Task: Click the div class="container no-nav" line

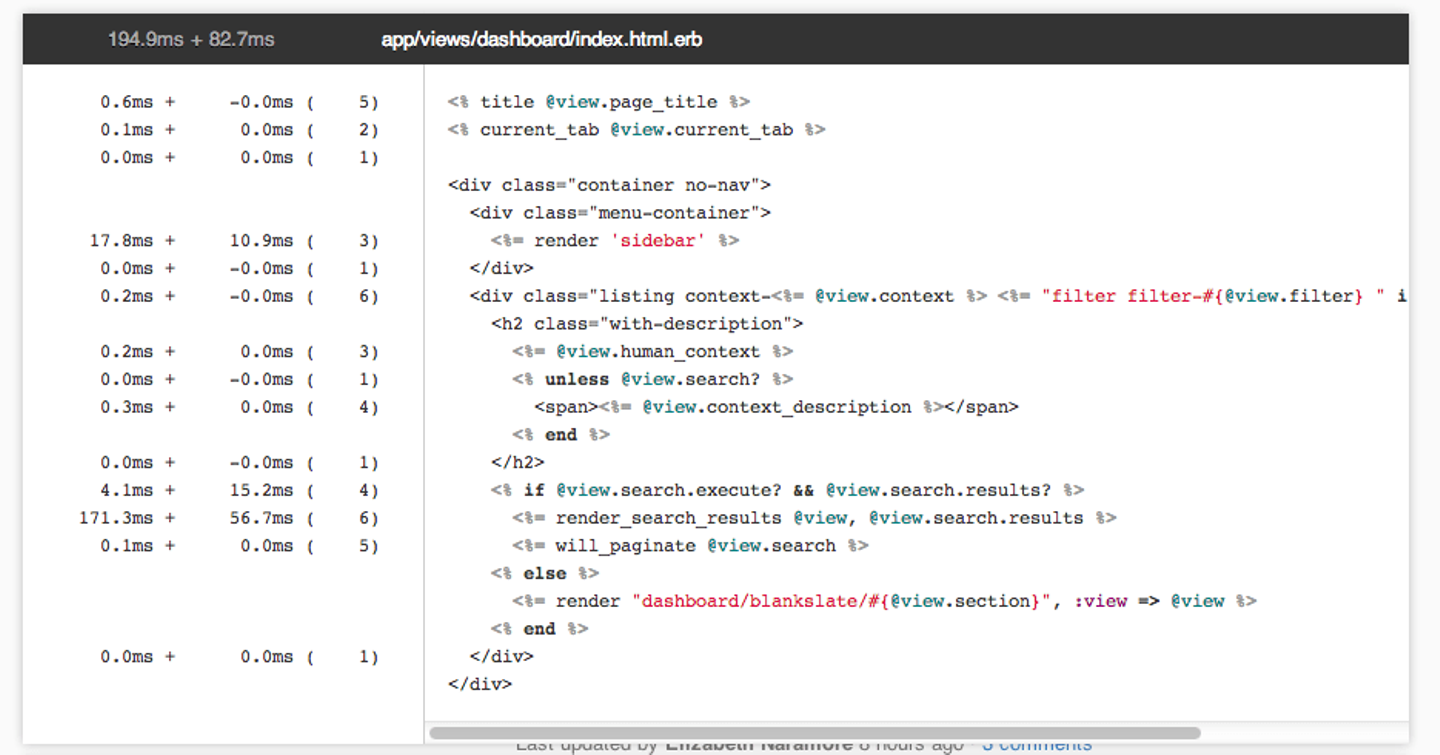Action: click(x=609, y=185)
